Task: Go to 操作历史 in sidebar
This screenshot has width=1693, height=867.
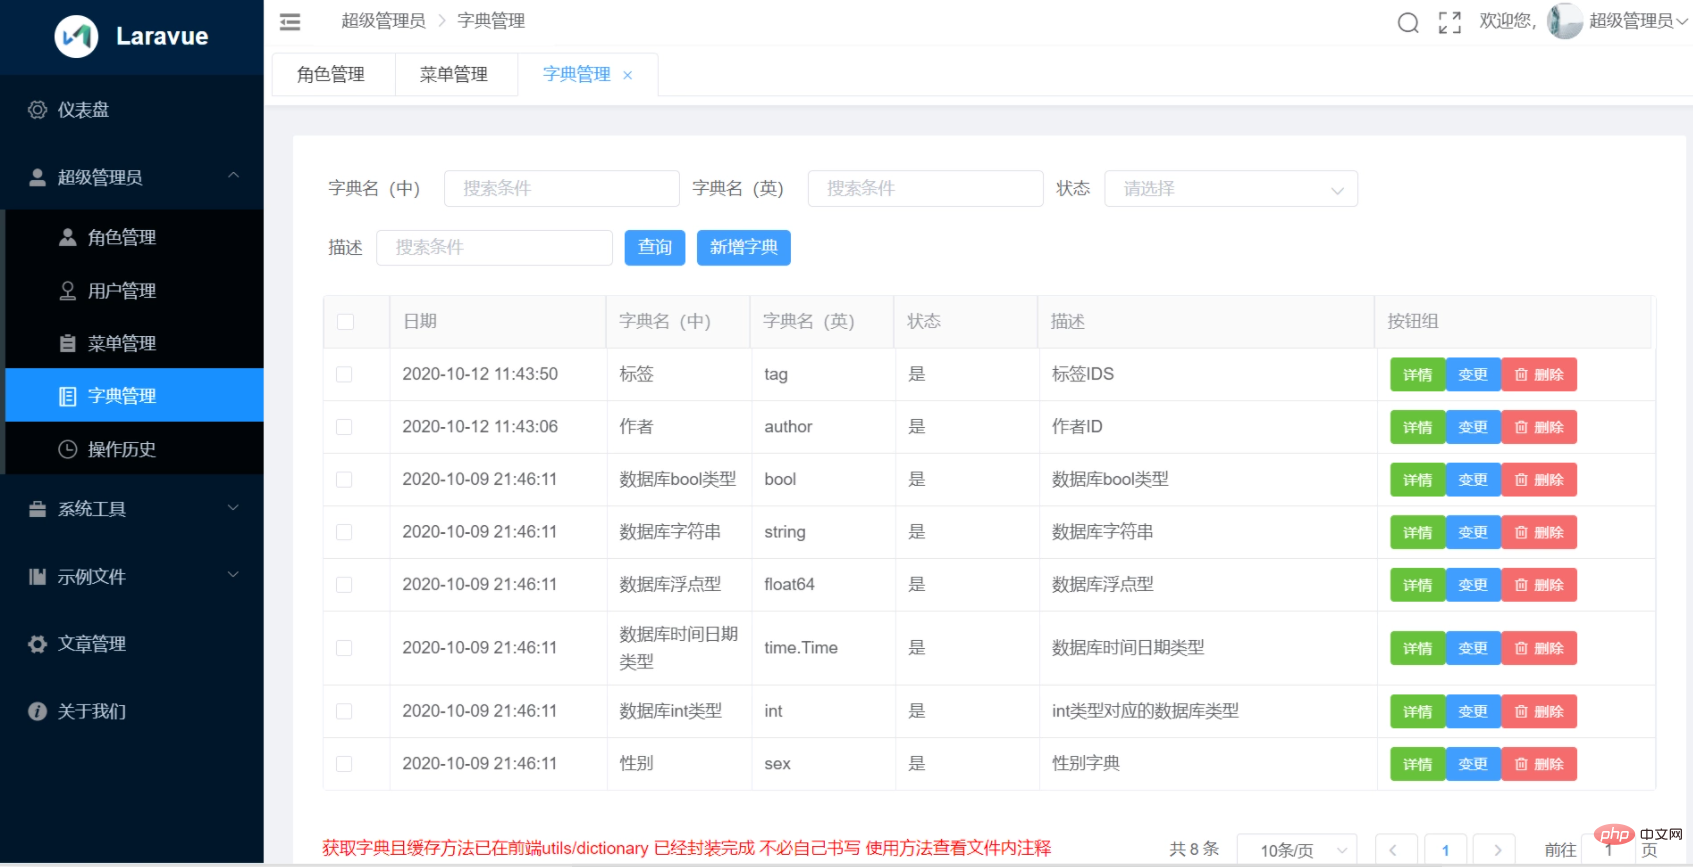Action: [x=121, y=449]
